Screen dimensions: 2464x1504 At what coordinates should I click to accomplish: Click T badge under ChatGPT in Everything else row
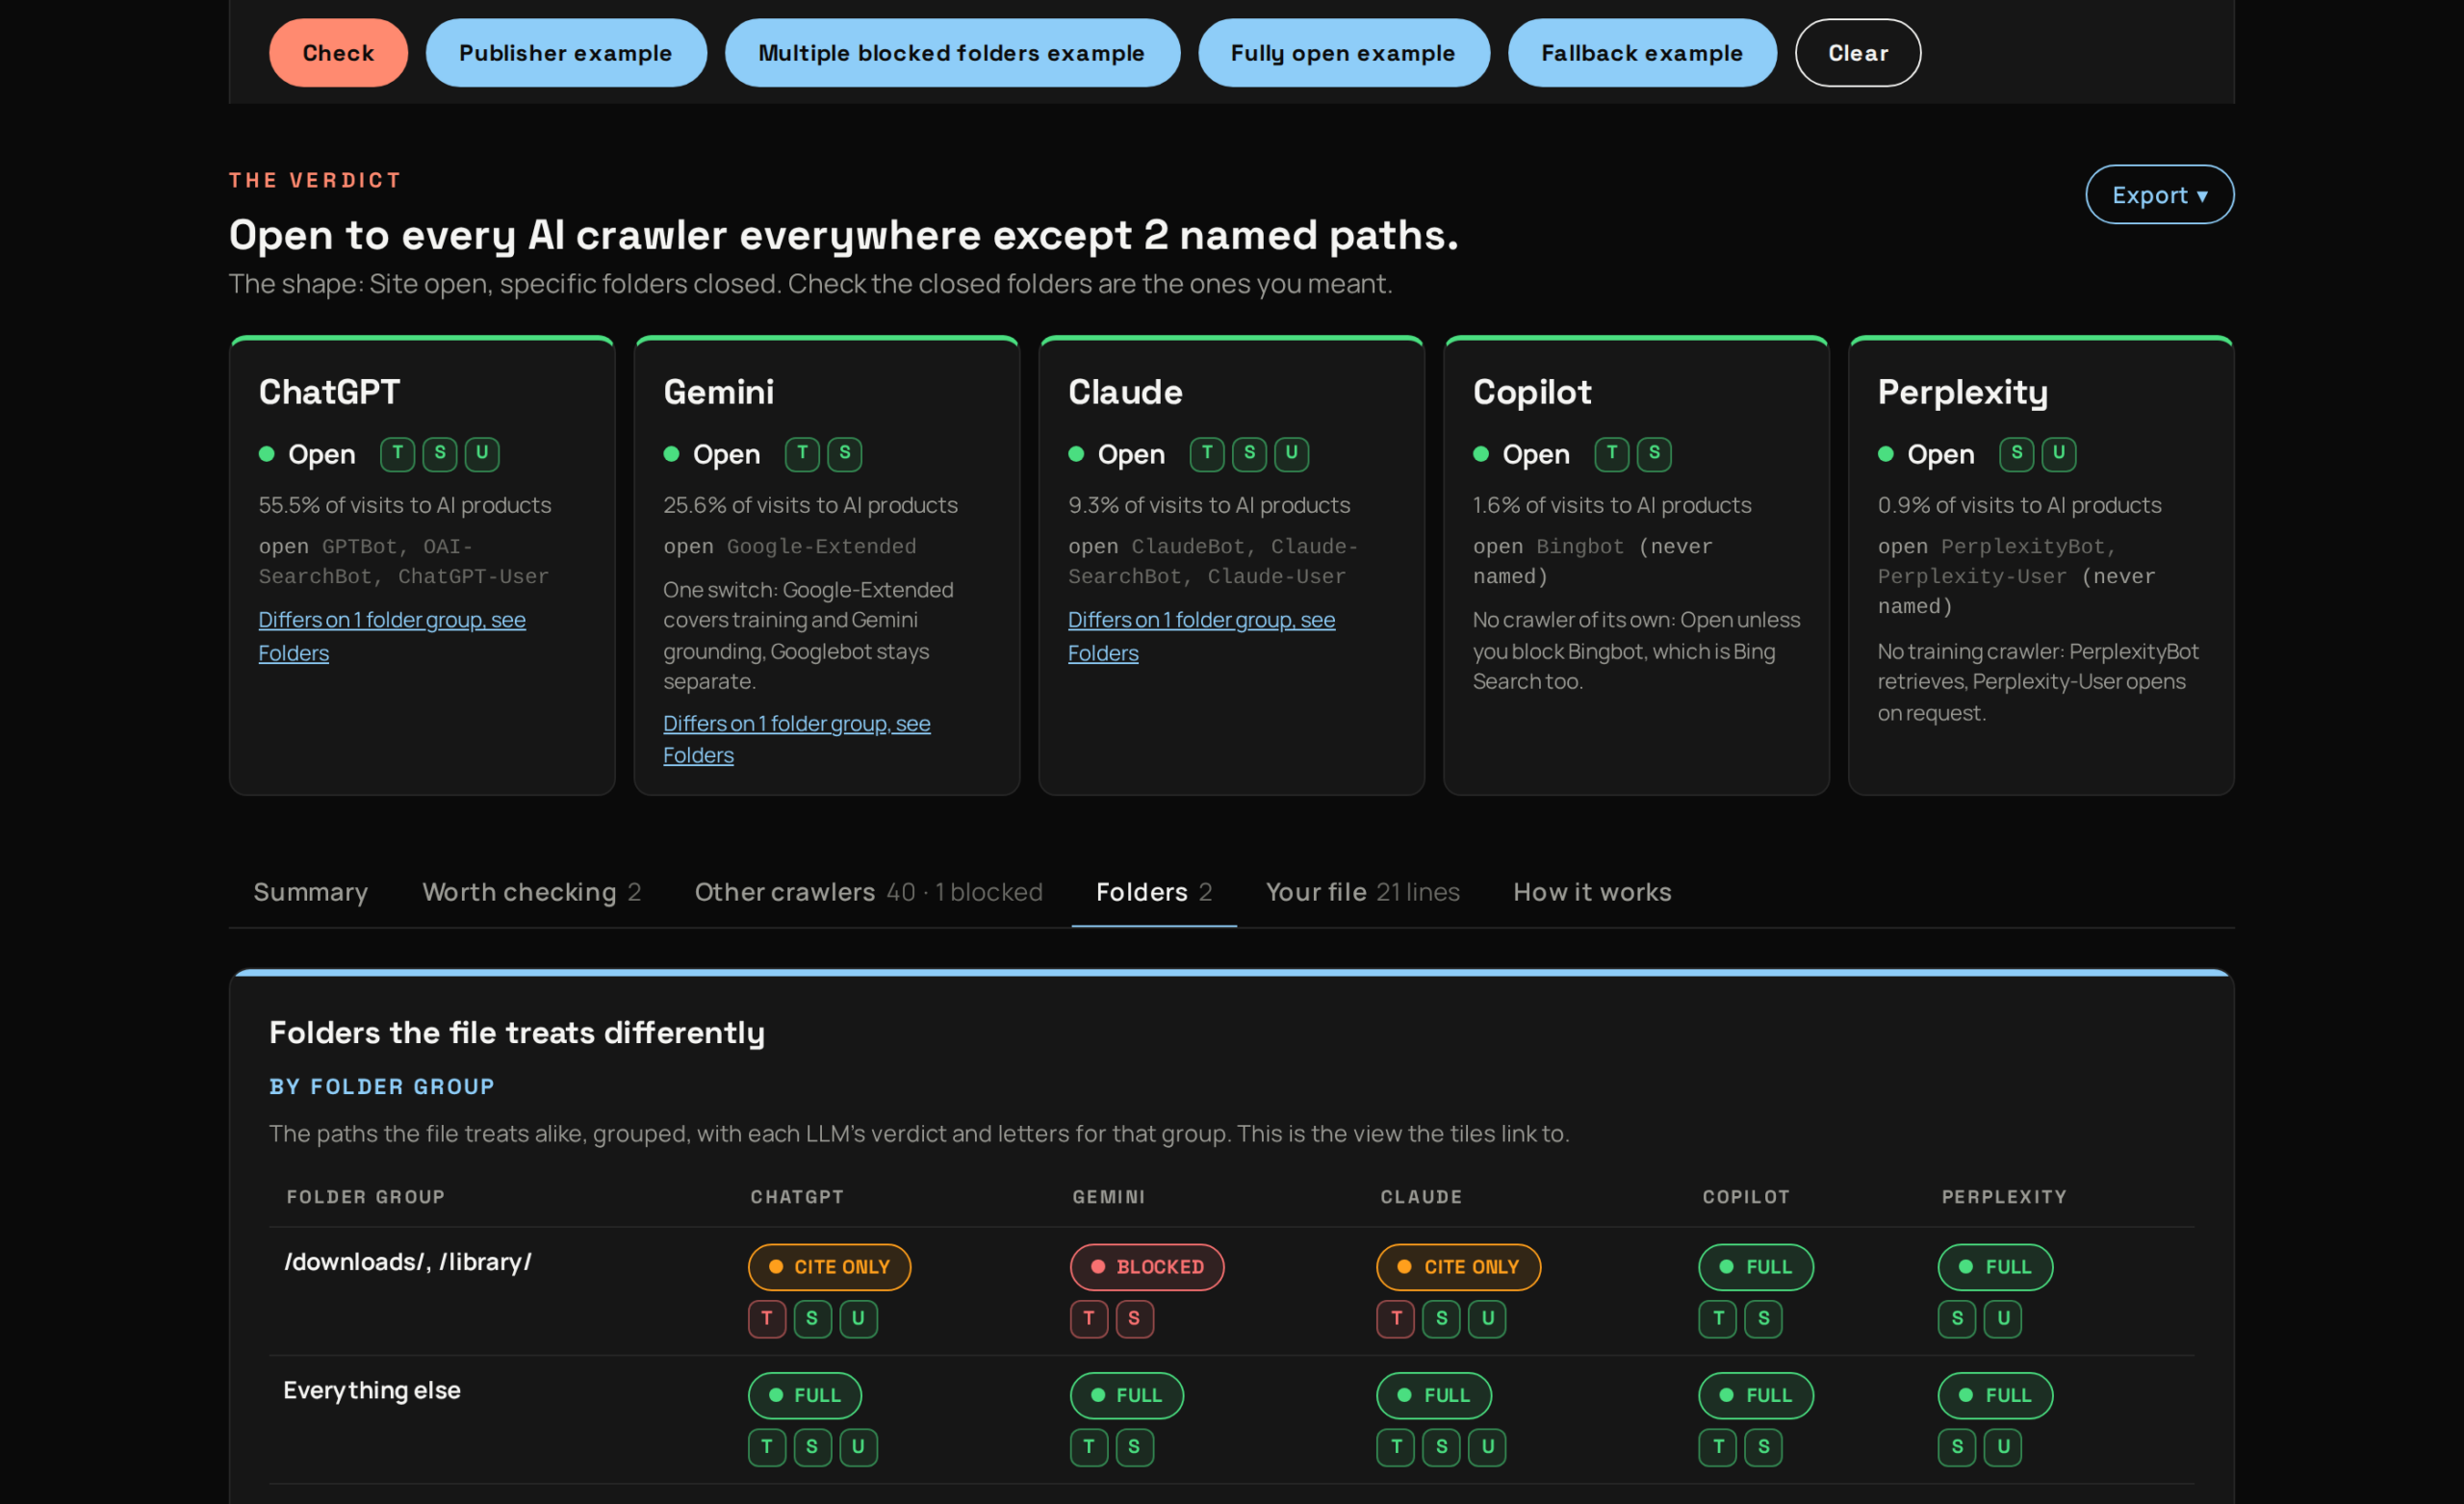pos(767,1447)
